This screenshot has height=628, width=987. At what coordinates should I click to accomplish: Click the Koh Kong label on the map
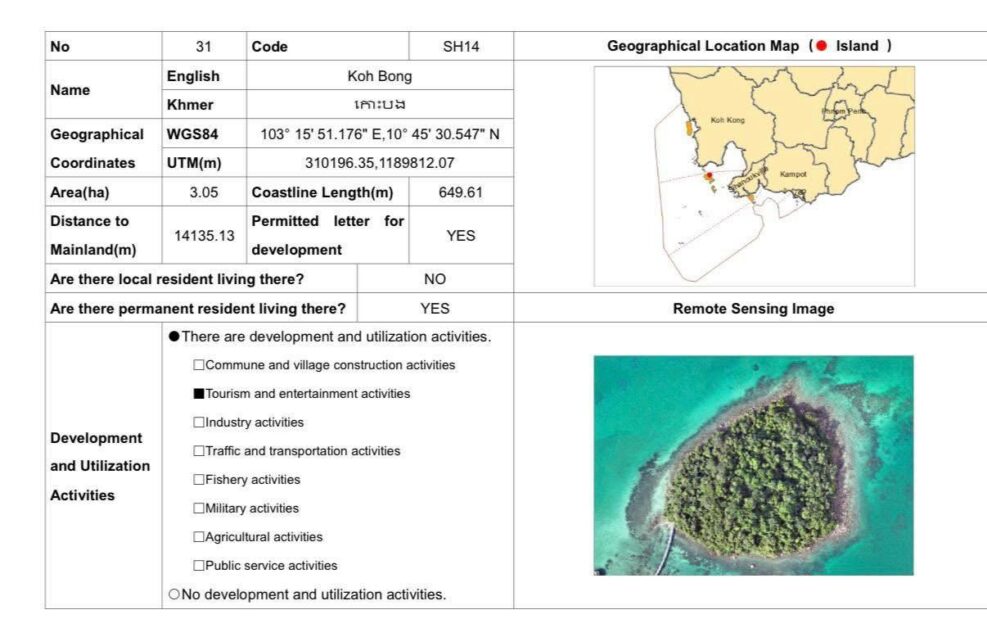pyautogui.click(x=727, y=120)
